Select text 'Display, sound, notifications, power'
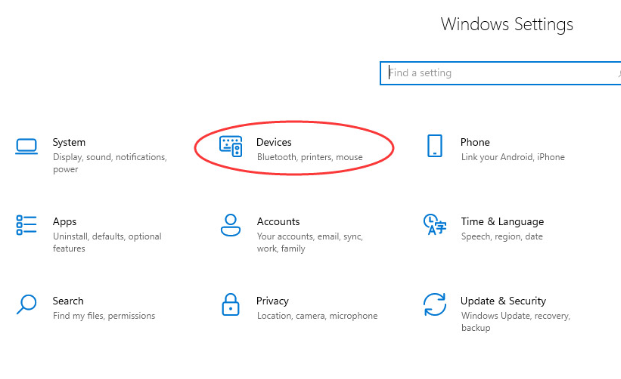Image resolution: width=621 pixels, height=379 pixels. (x=110, y=163)
